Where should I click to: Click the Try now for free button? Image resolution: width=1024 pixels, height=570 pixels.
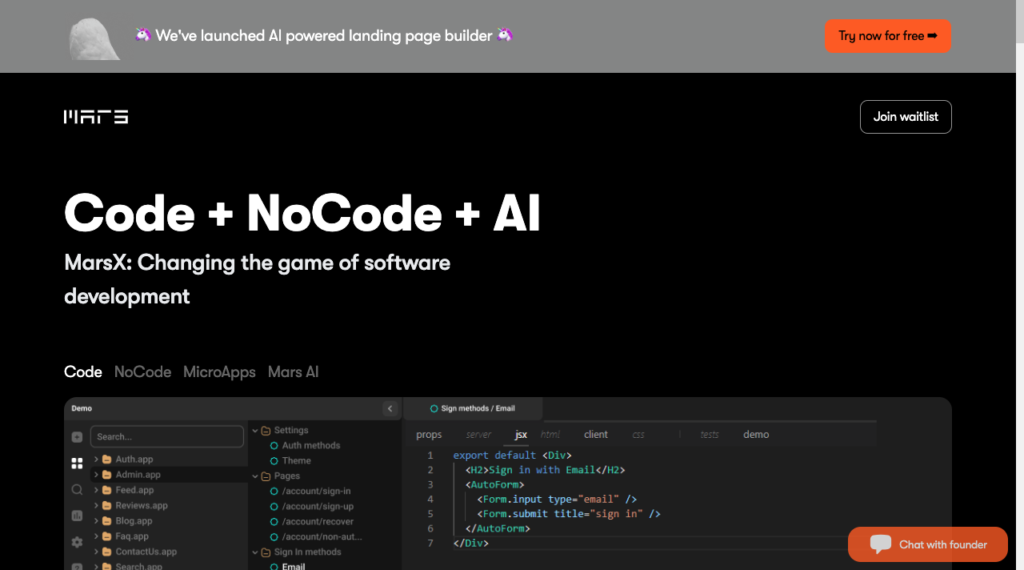click(x=888, y=36)
